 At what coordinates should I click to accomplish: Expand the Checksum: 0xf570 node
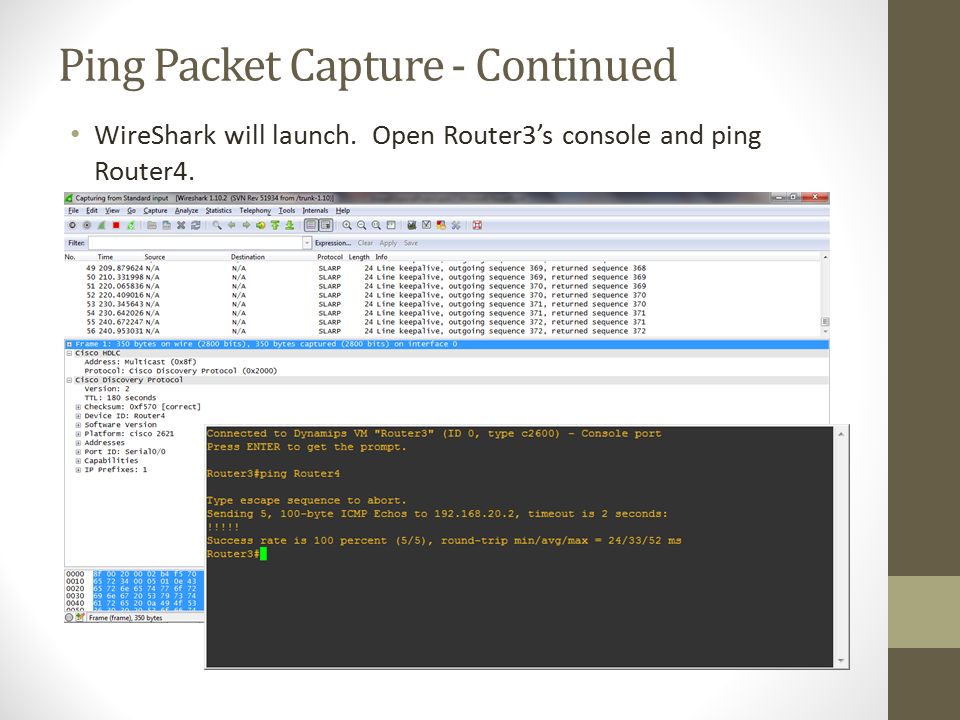(78, 407)
